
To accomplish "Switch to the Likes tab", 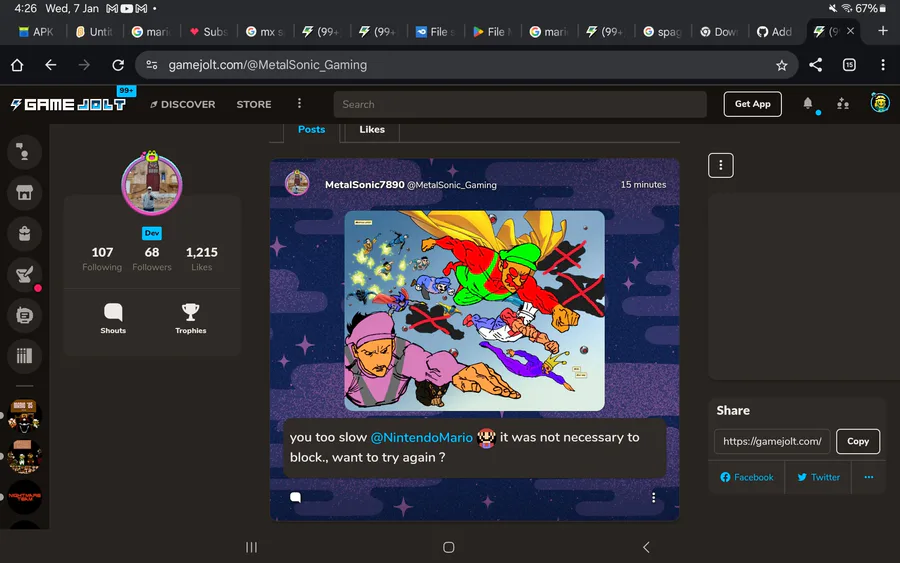I will [372, 130].
